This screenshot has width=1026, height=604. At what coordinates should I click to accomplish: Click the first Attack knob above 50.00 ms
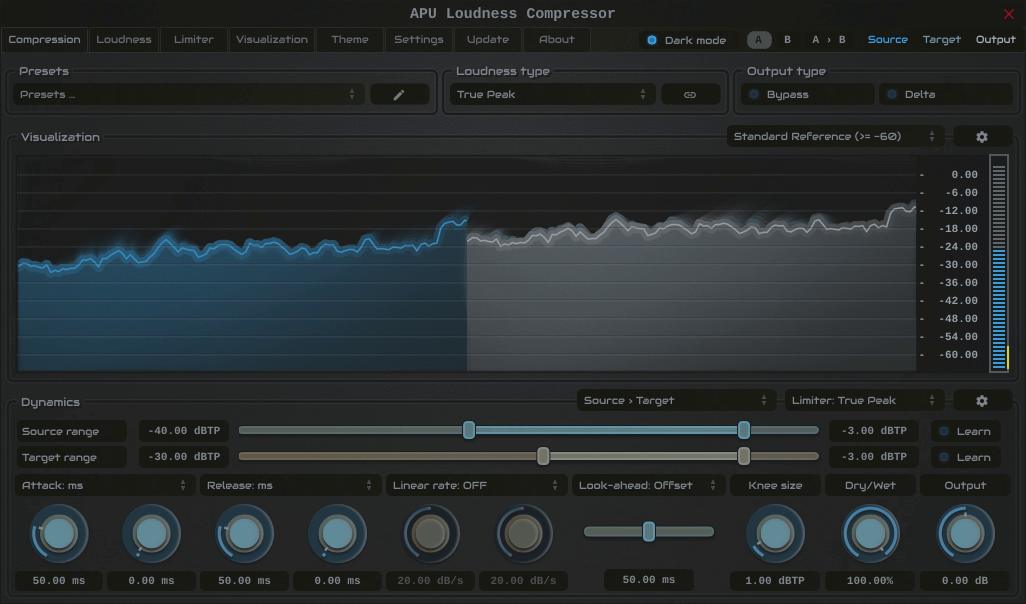coord(59,534)
